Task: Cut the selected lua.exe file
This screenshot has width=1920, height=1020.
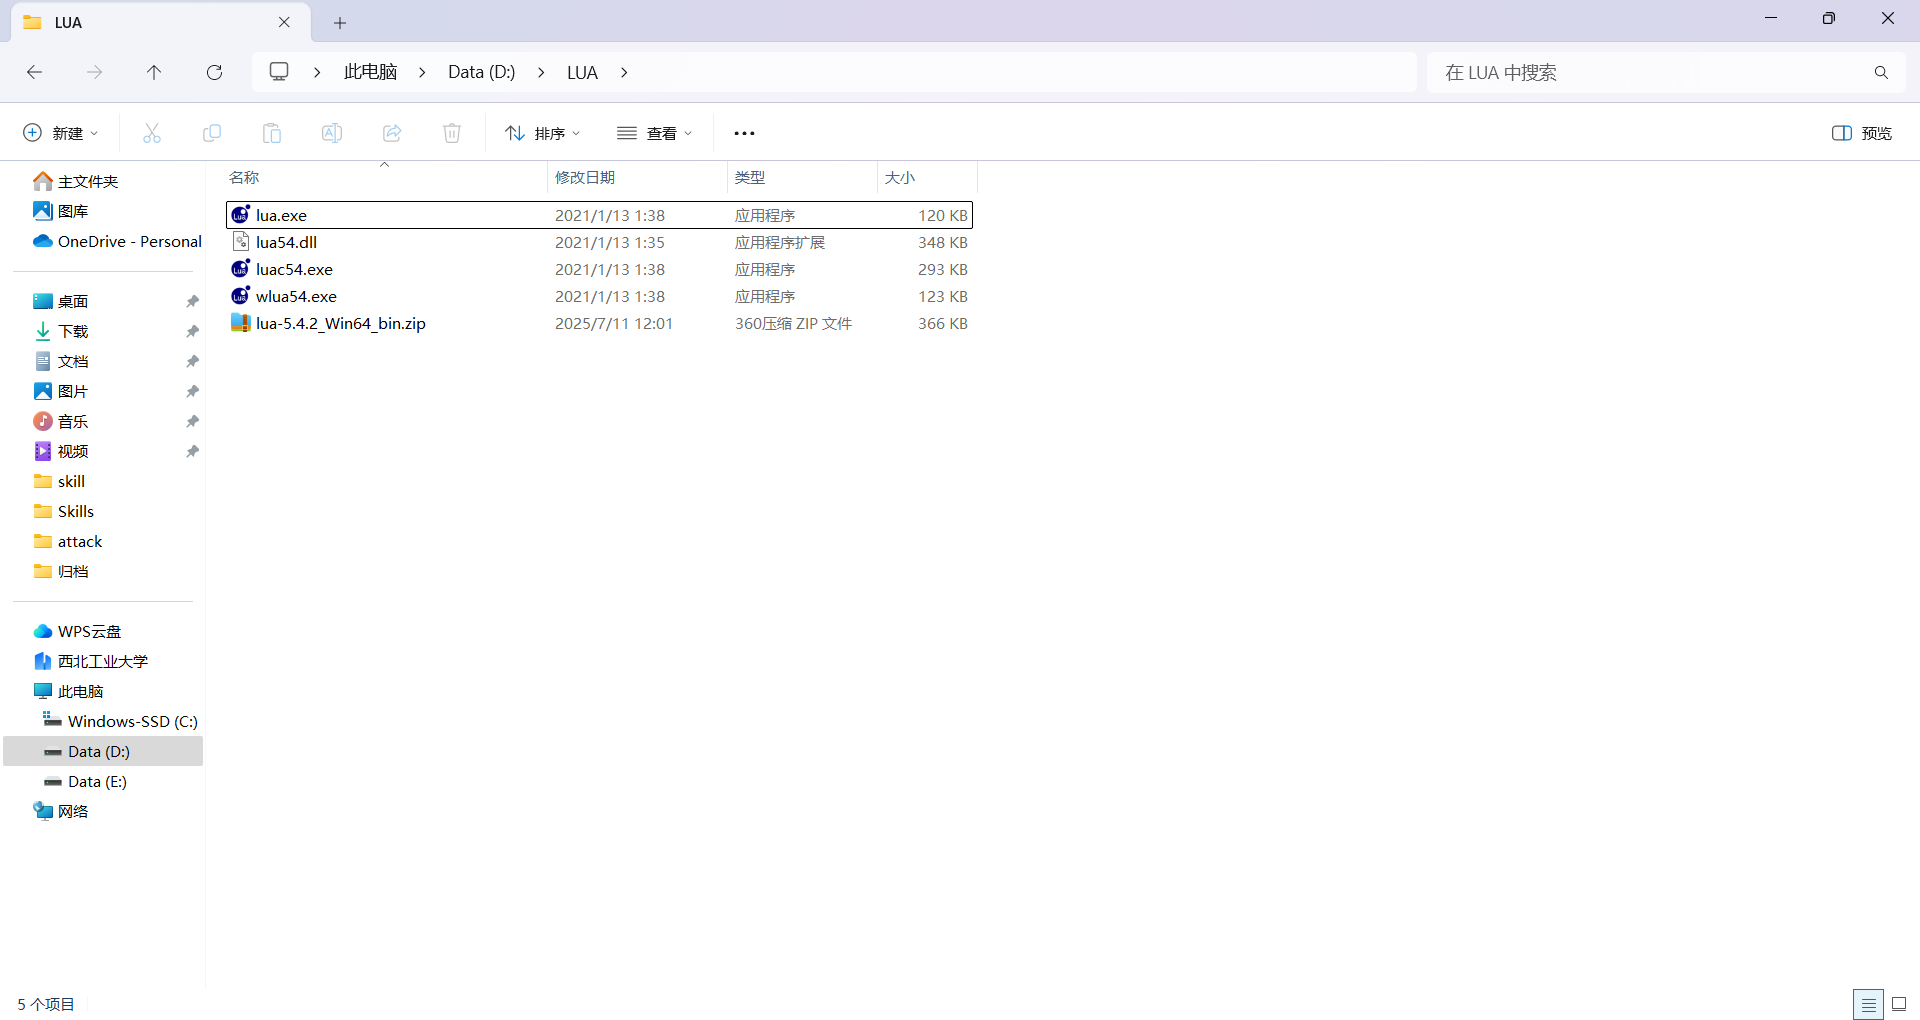Action: tap(151, 132)
